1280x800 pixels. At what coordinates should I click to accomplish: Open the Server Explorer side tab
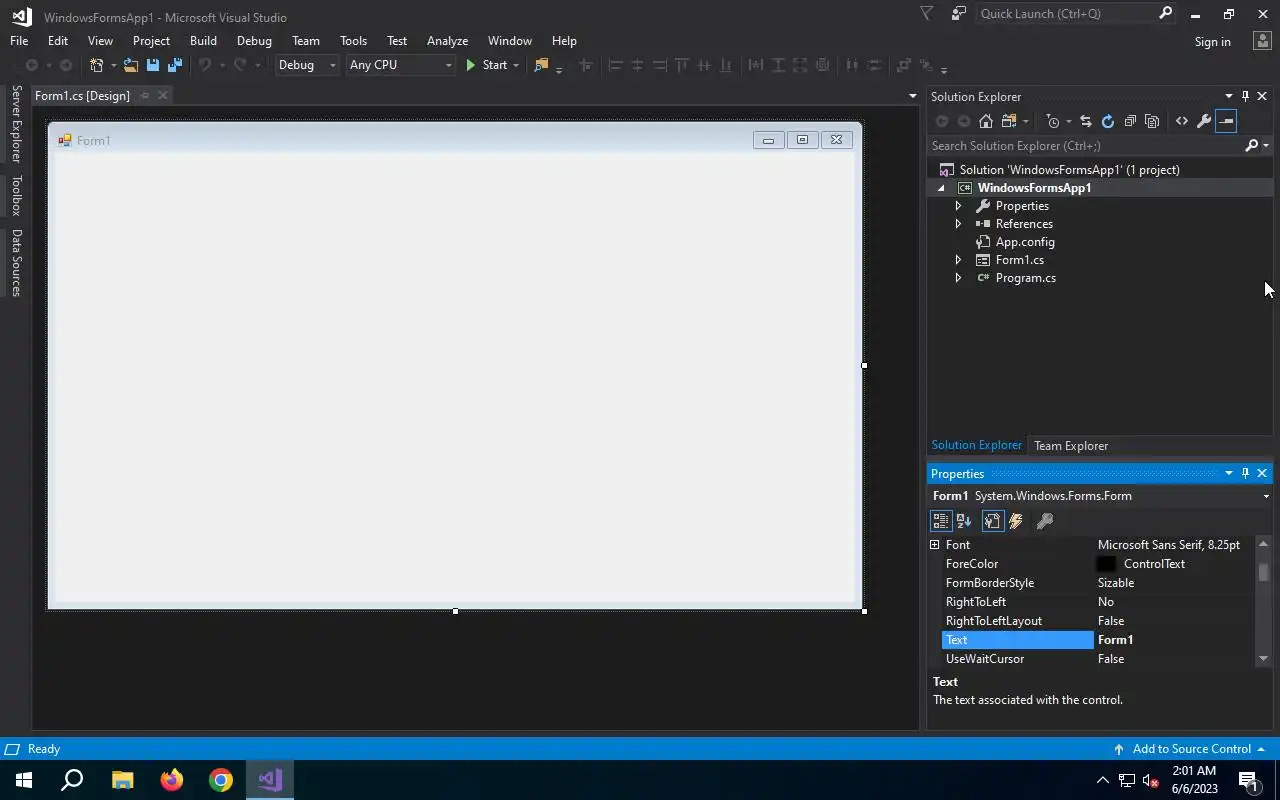click(x=16, y=124)
